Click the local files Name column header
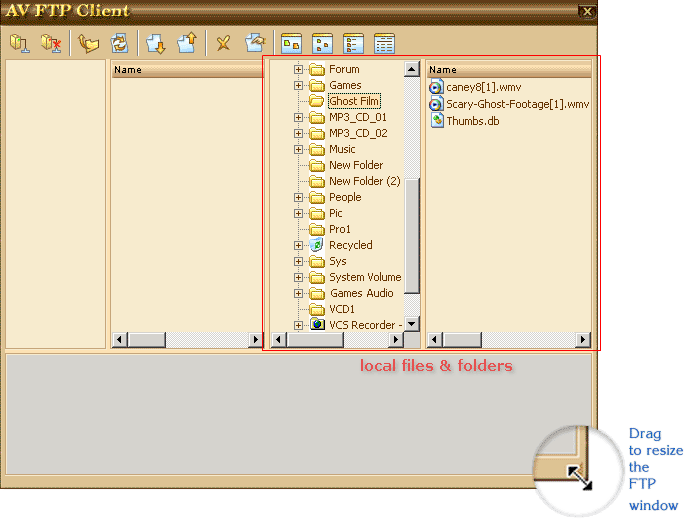 pos(509,70)
